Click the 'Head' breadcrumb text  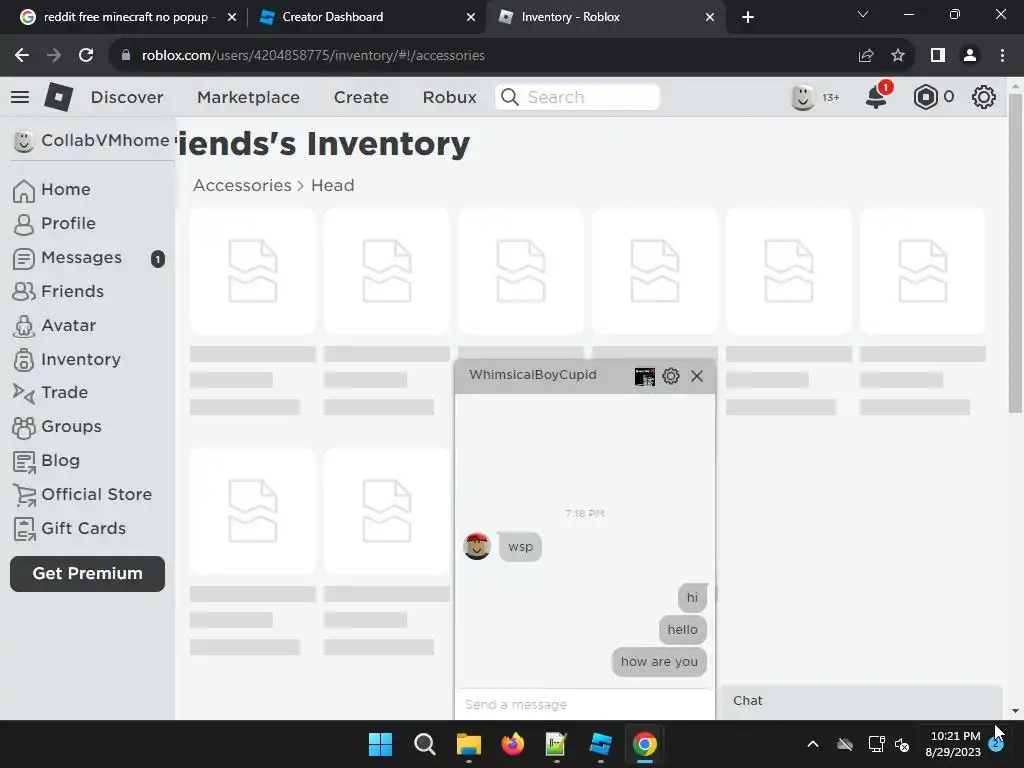(332, 185)
